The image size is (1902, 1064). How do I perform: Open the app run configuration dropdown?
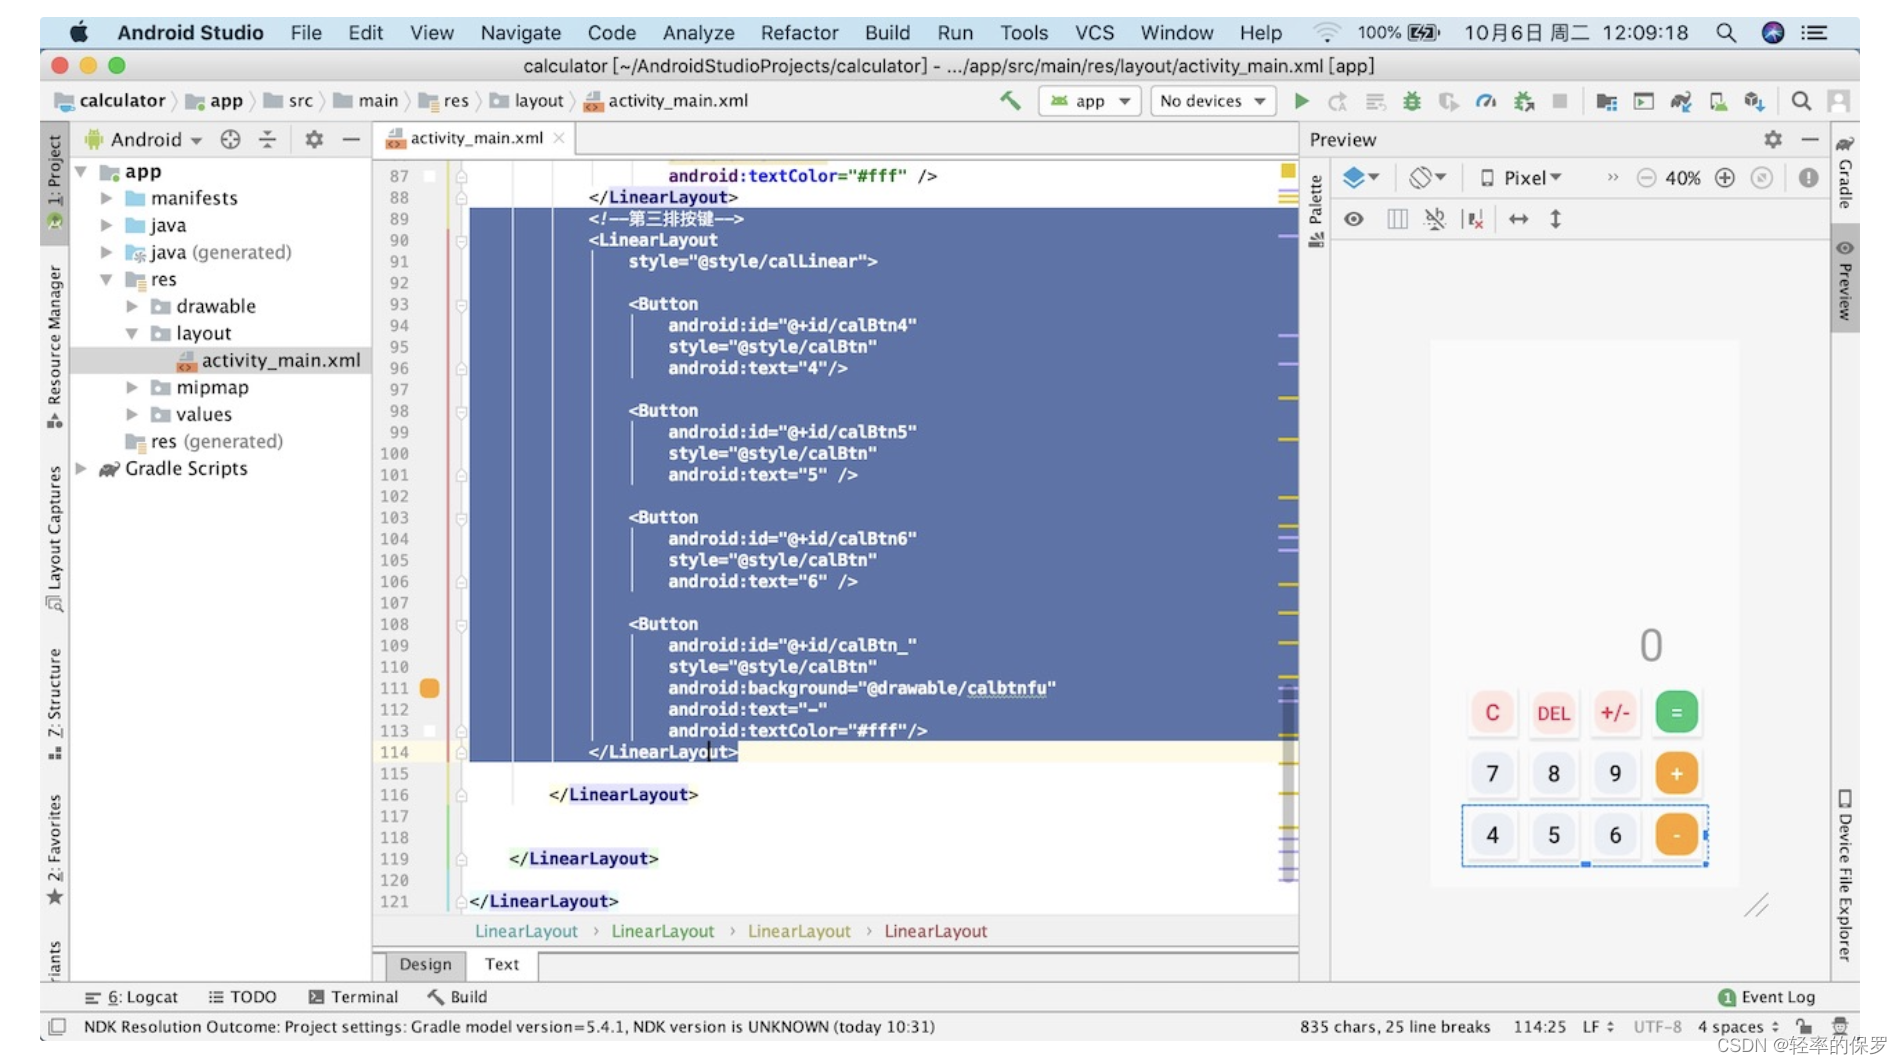(x=1090, y=101)
